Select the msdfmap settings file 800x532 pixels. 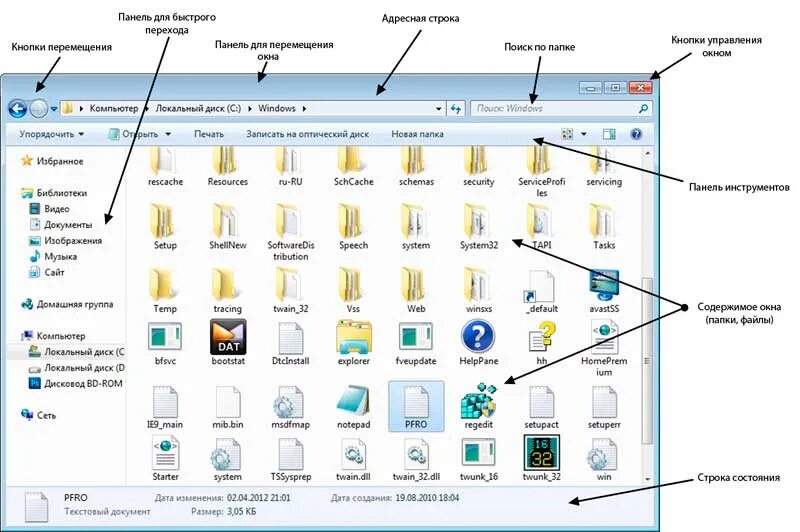(290, 407)
